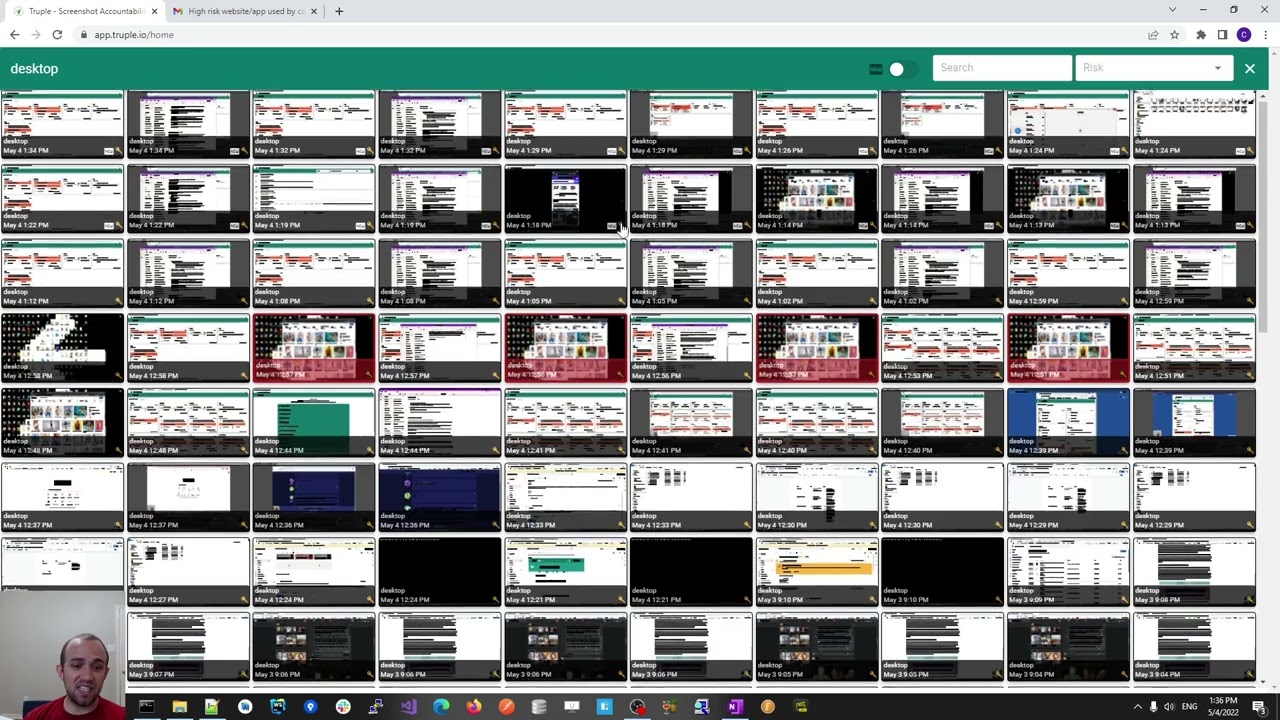Open Microsoft Edge from the taskbar
Screen dimensions: 1280x720
pos(441,707)
